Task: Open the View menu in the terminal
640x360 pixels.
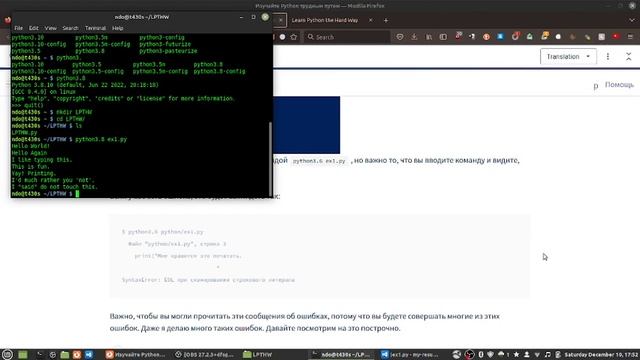Action: pos(51,28)
